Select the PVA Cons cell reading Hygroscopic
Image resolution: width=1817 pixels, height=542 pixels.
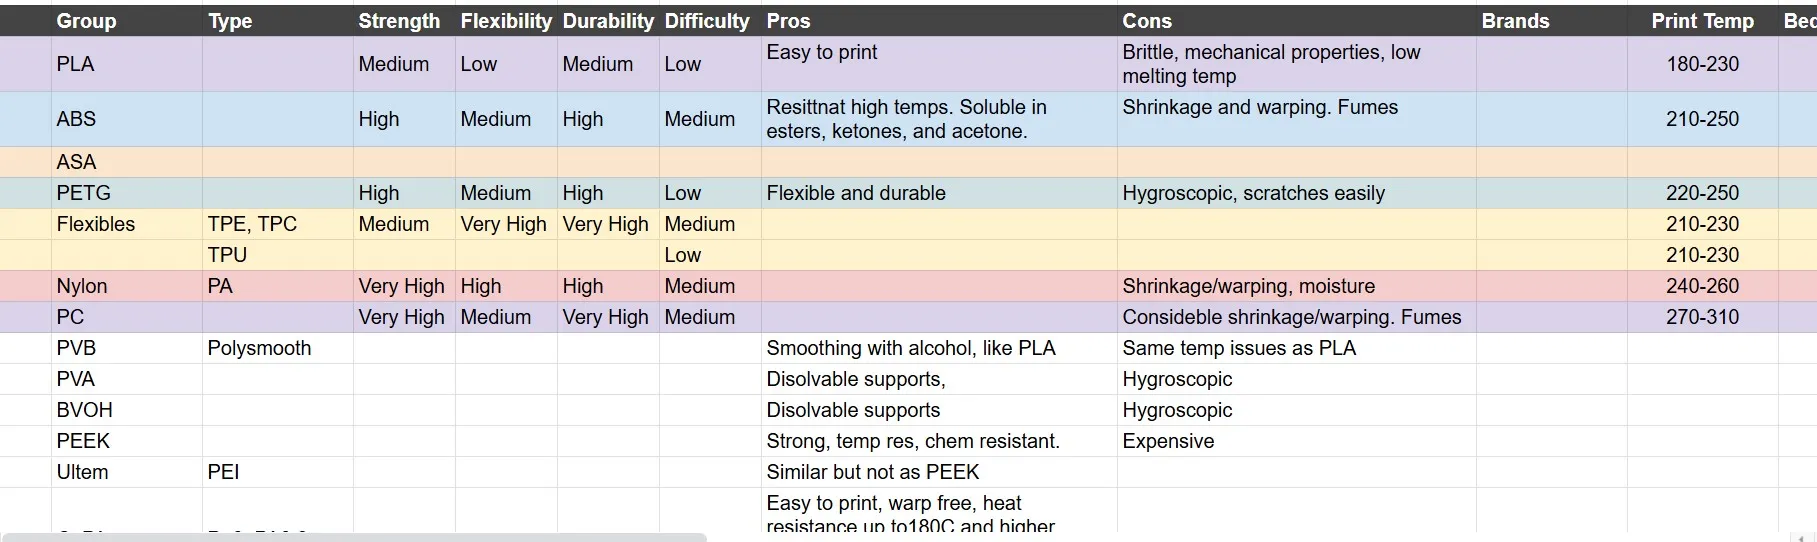coord(1297,380)
